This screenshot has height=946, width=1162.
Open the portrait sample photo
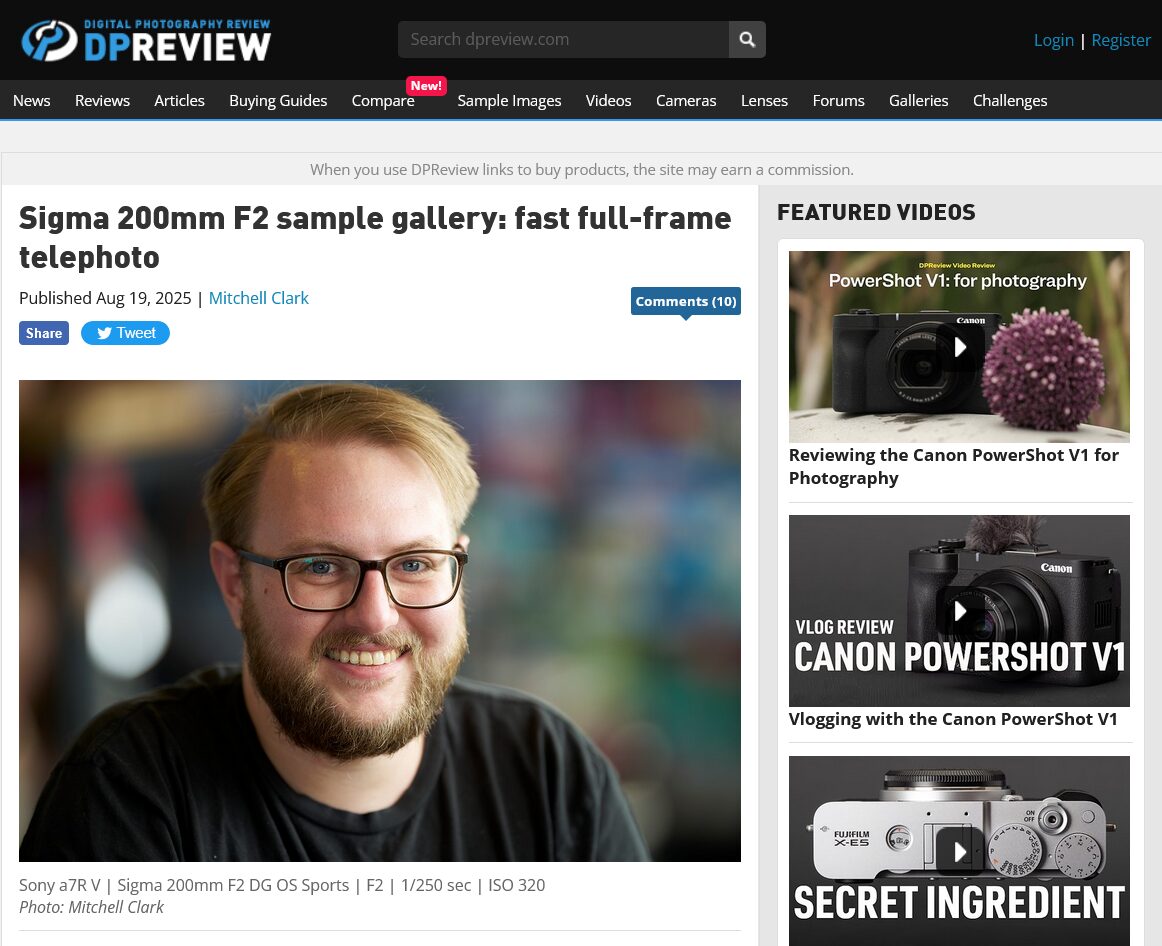[379, 621]
